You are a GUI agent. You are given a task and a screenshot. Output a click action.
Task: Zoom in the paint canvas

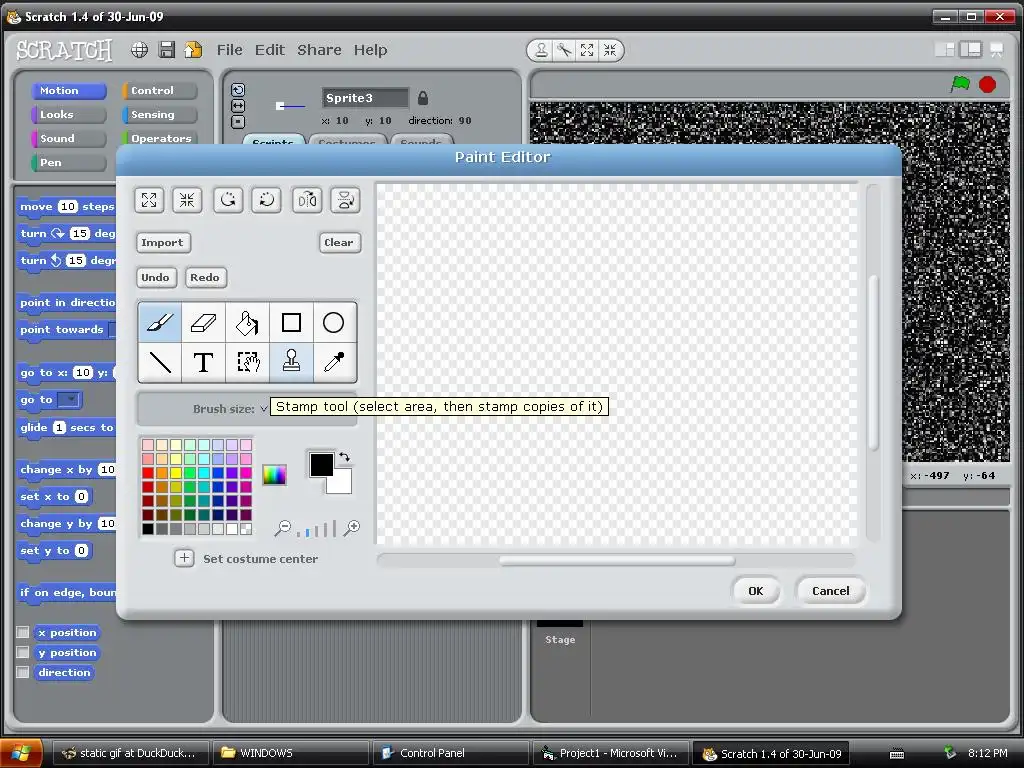[x=352, y=528]
